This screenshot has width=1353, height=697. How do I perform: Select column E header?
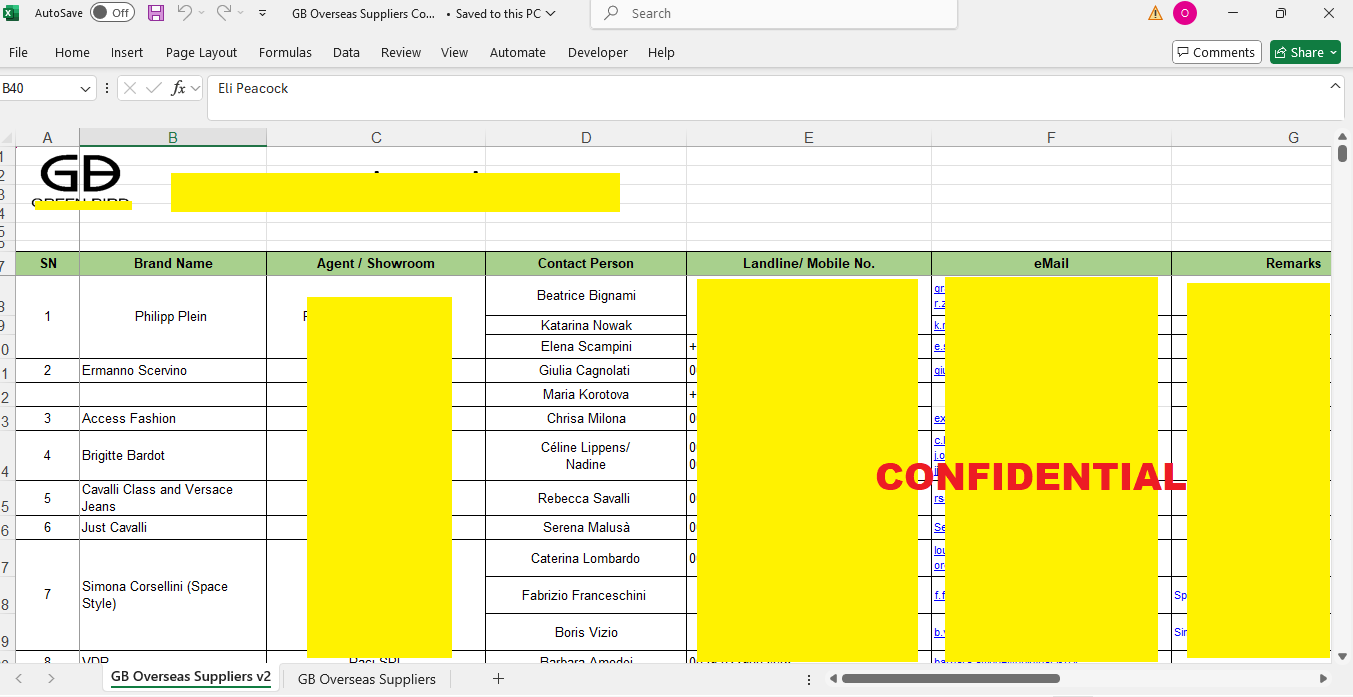tap(809, 137)
